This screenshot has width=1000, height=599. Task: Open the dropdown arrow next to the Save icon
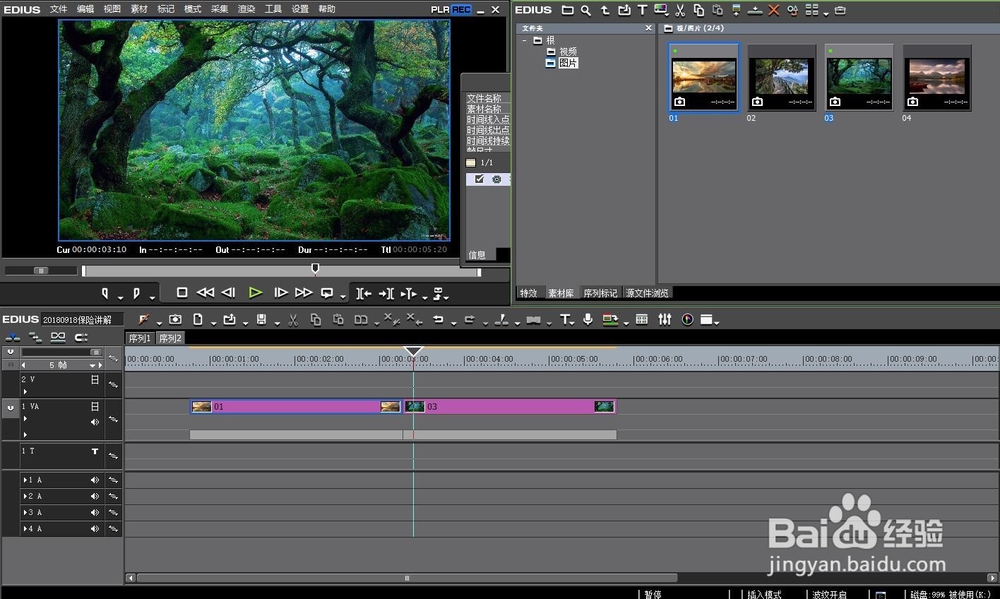point(277,323)
